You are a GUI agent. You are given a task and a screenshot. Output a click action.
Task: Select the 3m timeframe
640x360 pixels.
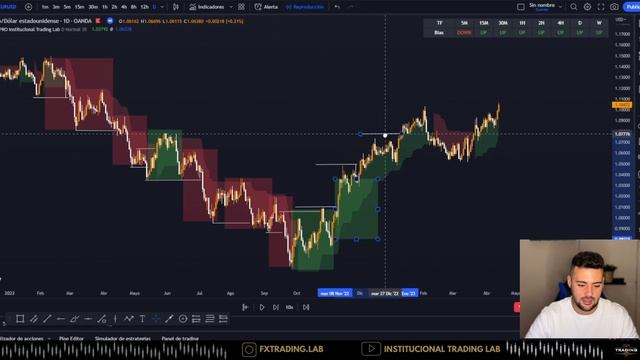(x=56, y=7)
